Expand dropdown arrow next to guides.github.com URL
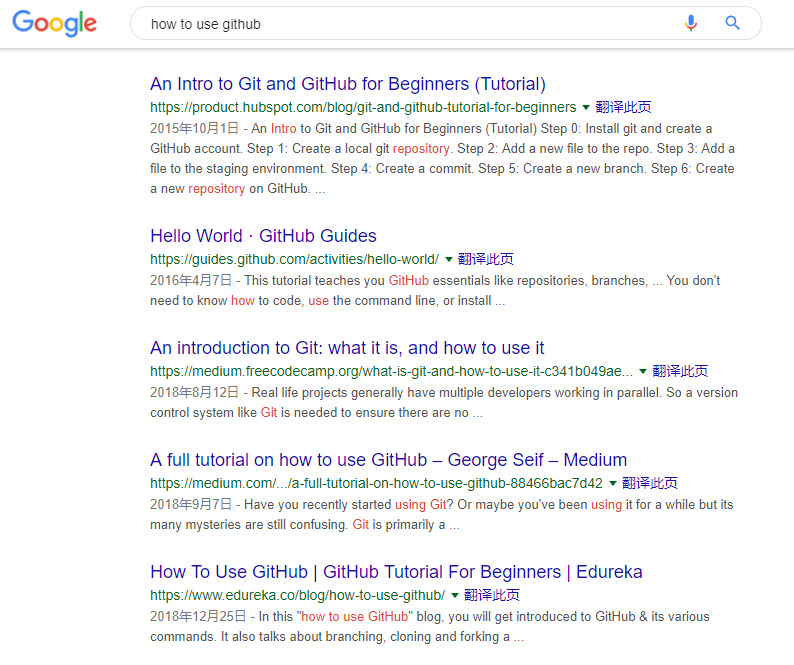Image resolution: width=794 pixels, height=665 pixels. tap(449, 259)
